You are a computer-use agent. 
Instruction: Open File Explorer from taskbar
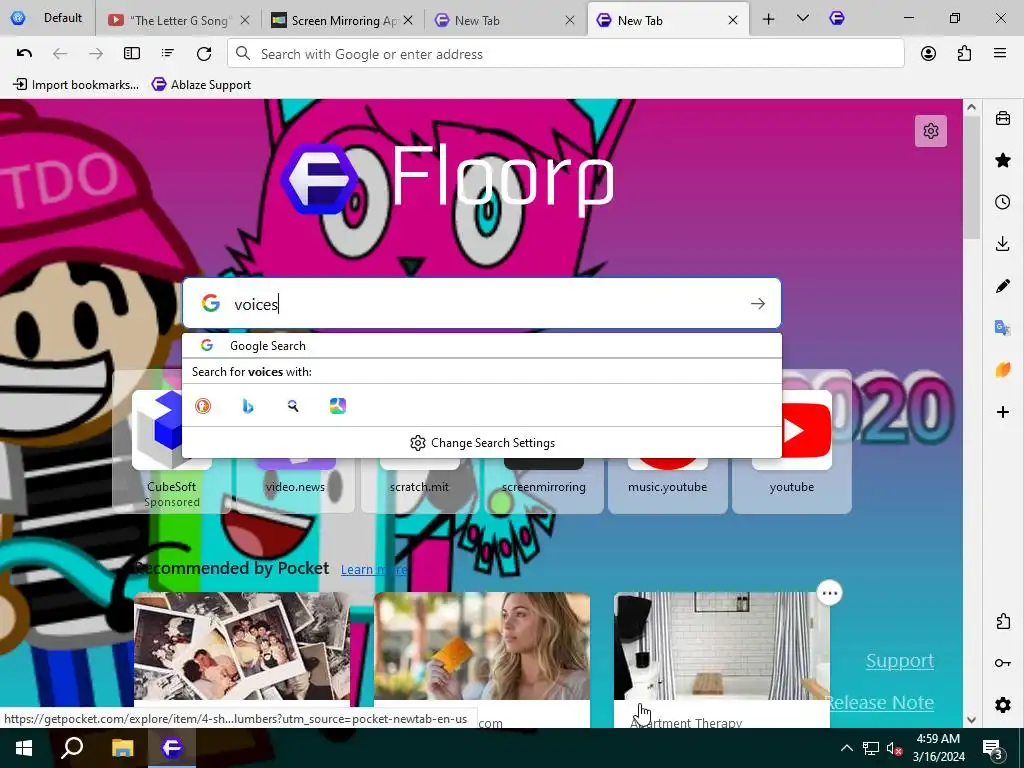click(122, 748)
